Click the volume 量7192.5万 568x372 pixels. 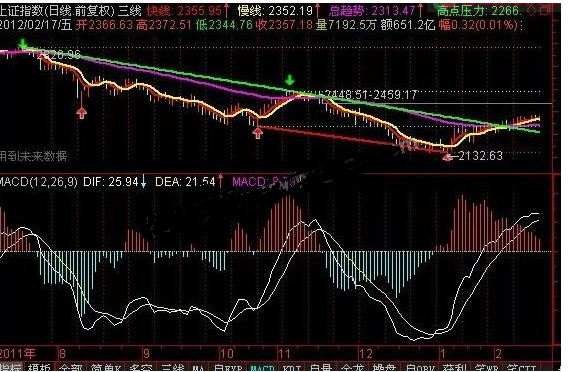[346, 25]
